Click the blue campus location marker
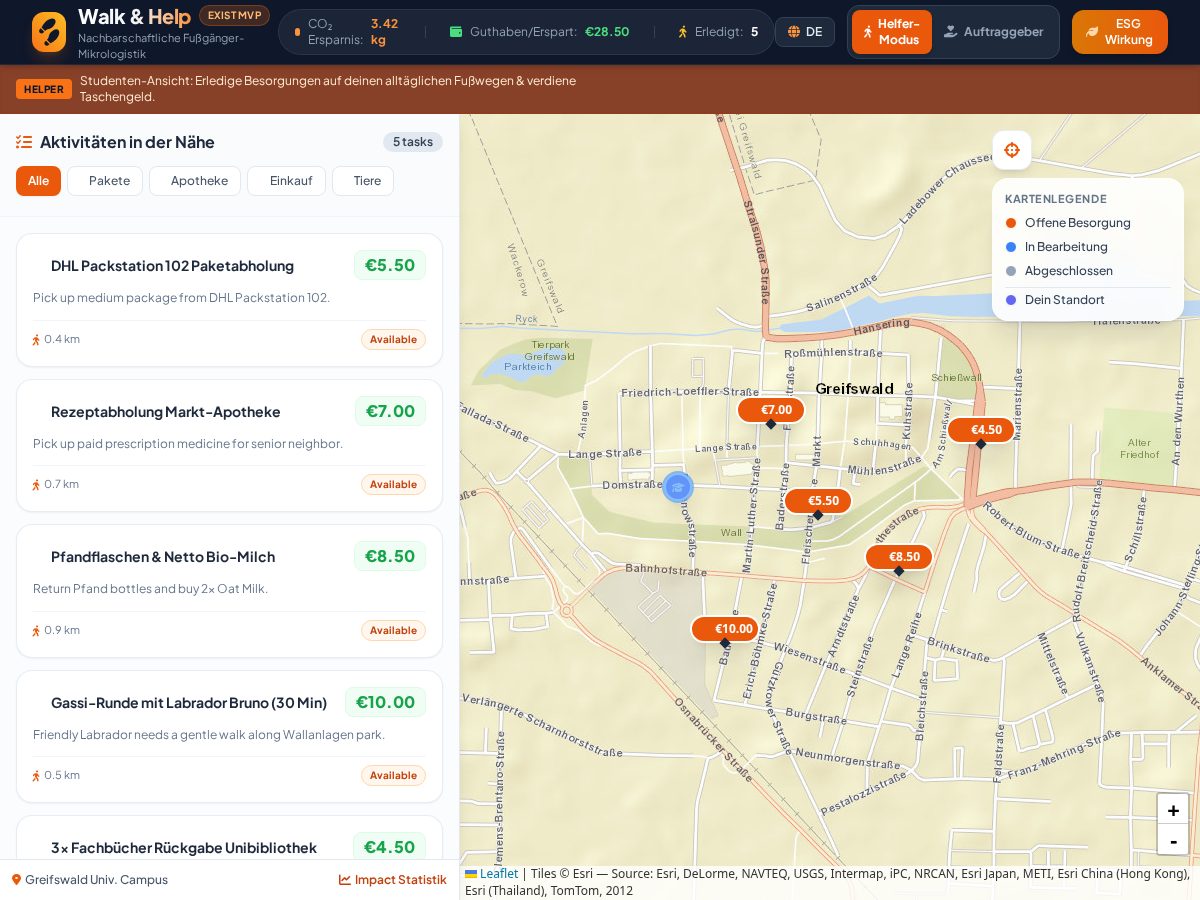Screen dimensions: 1200x900 (x=678, y=487)
